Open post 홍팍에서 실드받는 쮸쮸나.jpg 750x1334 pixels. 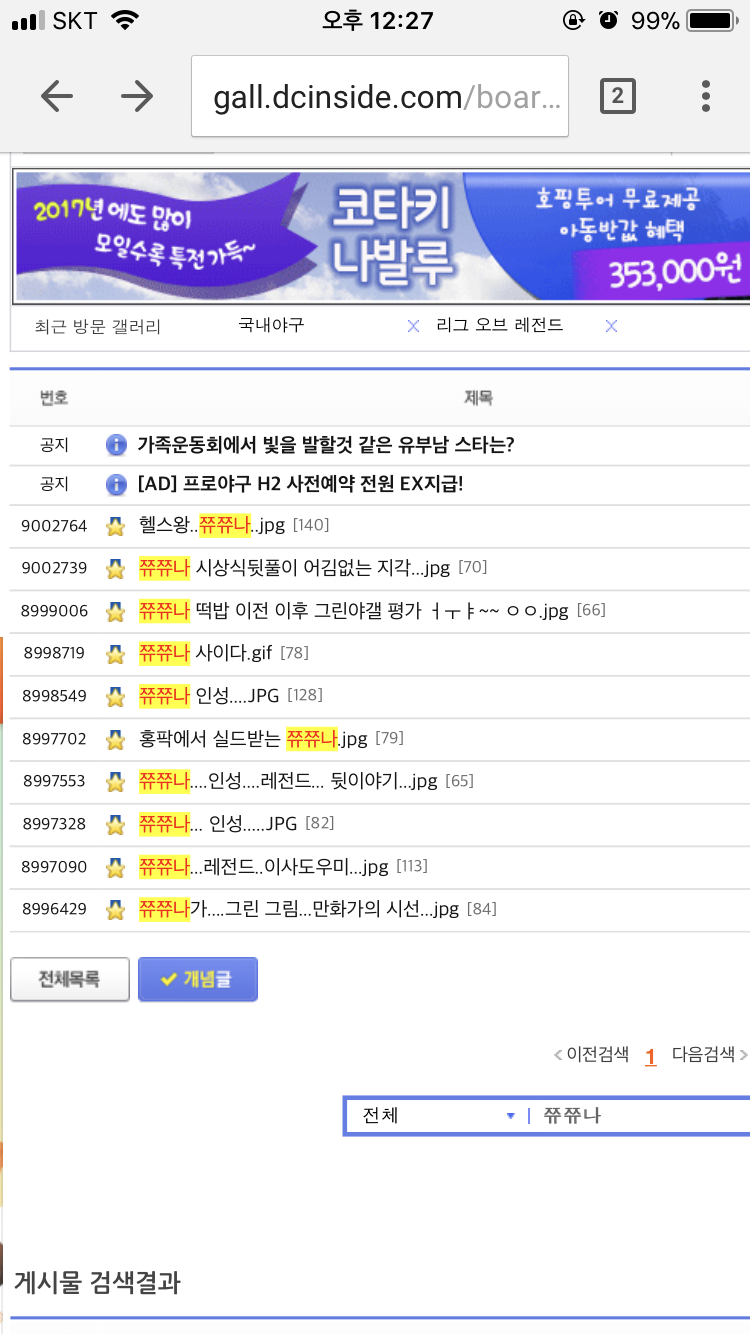coord(254,739)
